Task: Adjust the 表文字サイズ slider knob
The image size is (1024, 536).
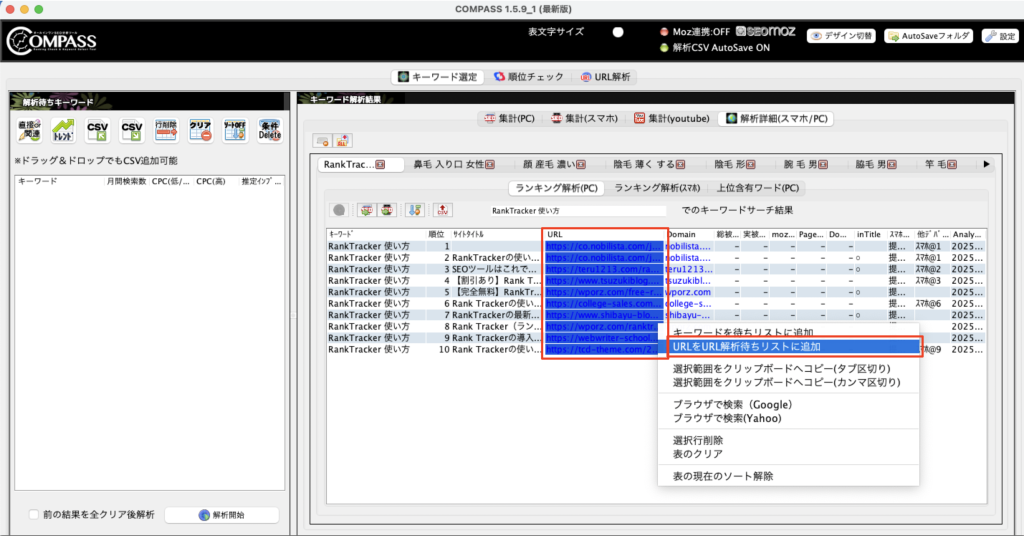Action: click(x=618, y=32)
